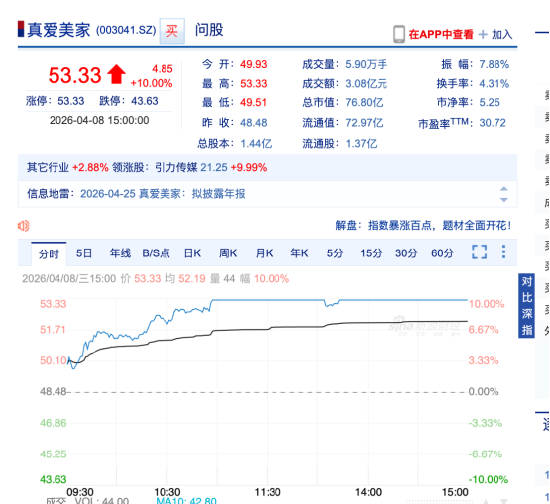This screenshot has height=504, width=550.
Task: Click the 市盈率TTM value 30.72
Action: (492, 123)
